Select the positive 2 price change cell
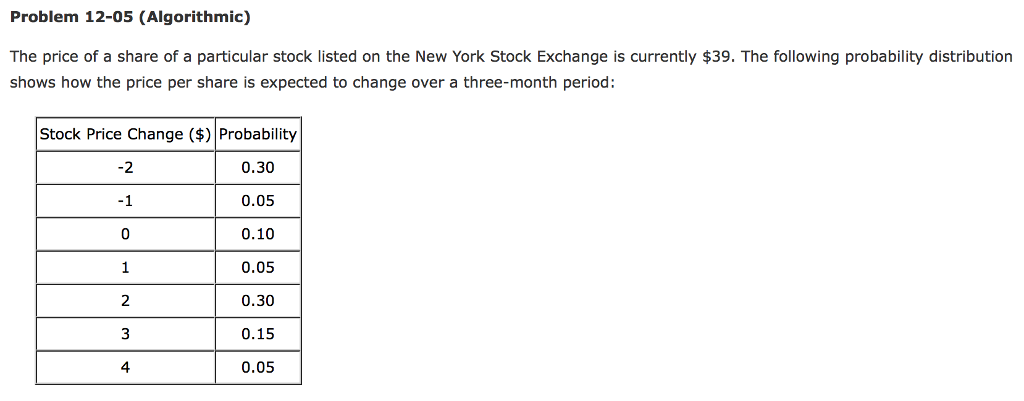 pos(125,301)
